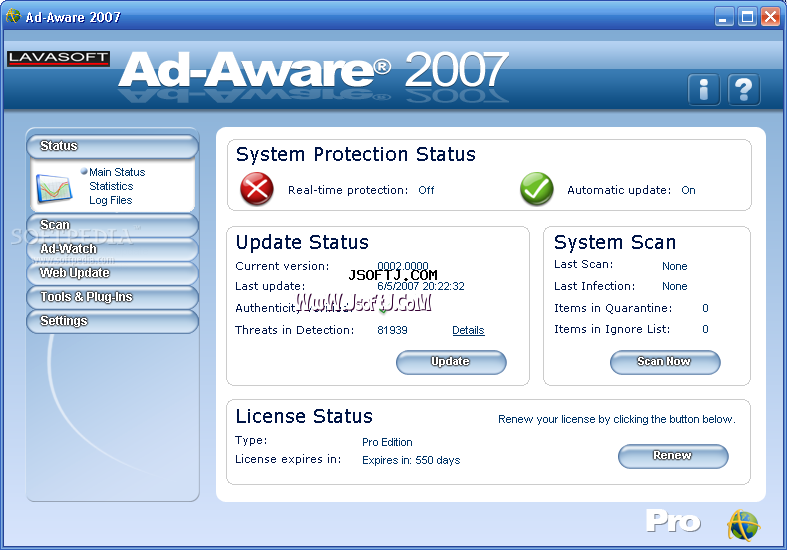Image resolution: width=787 pixels, height=550 pixels.
Task: Select Main Status in the Status submenu
Action: [x=117, y=172]
